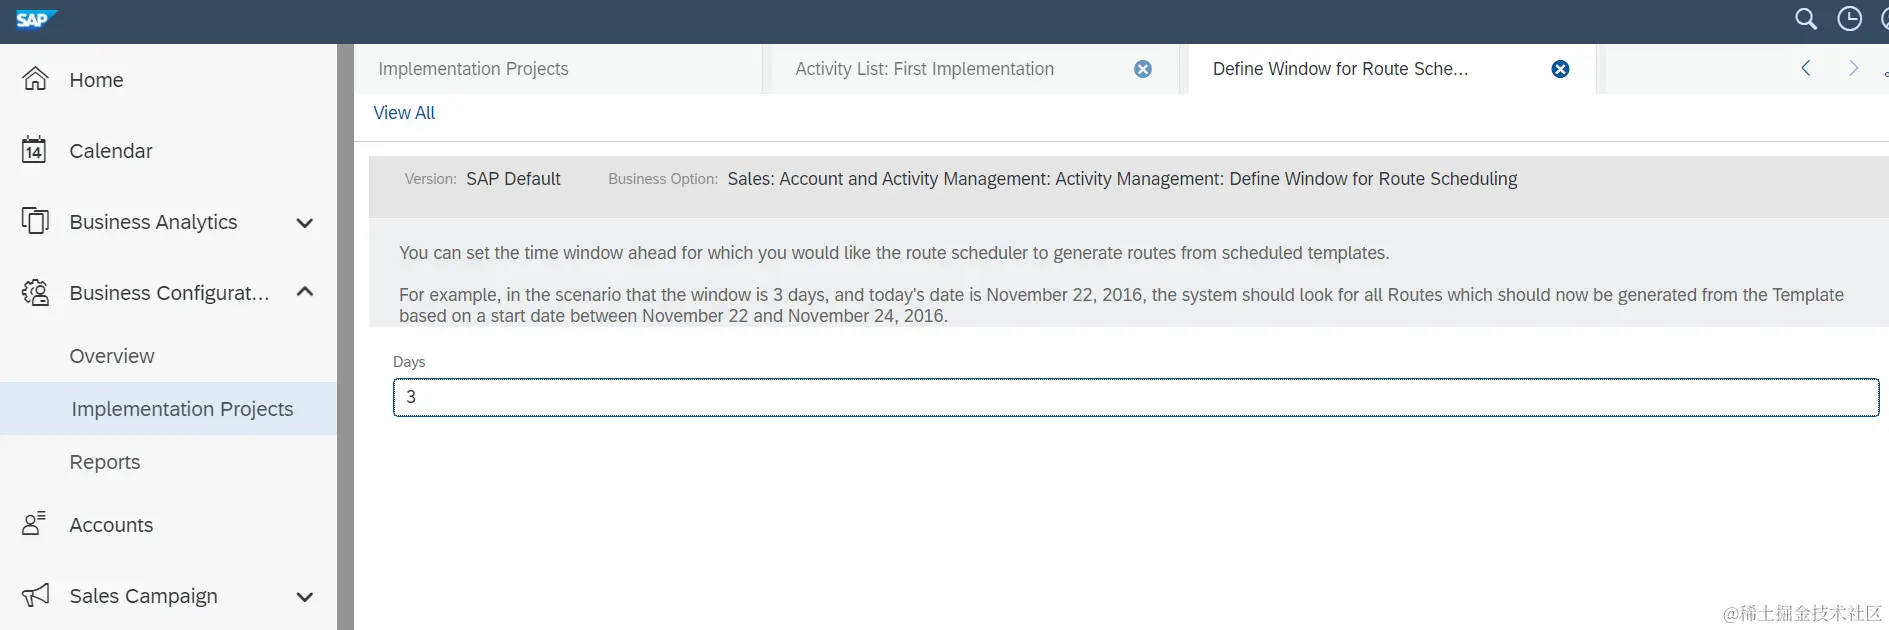Switch to Activity List: First Implementation tab

click(x=925, y=69)
